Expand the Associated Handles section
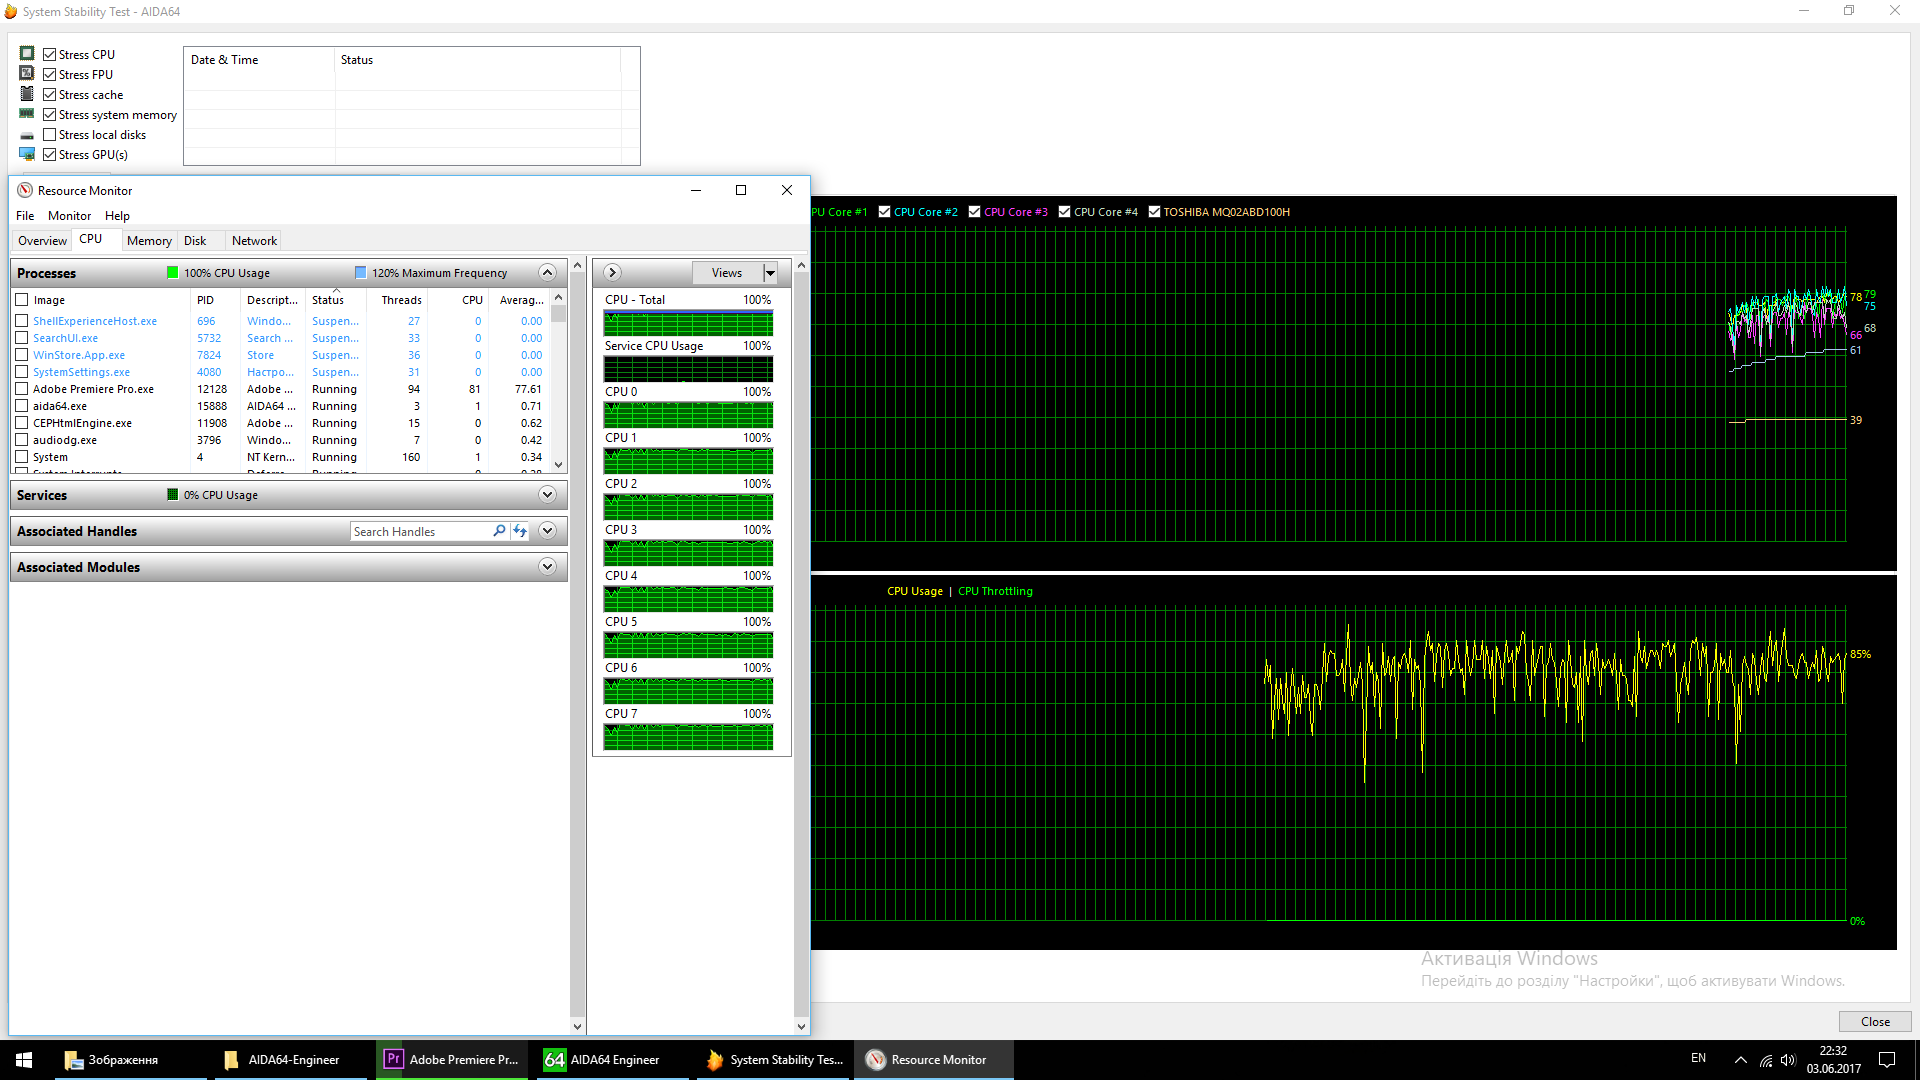The image size is (1920, 1080). click(547, 530)
